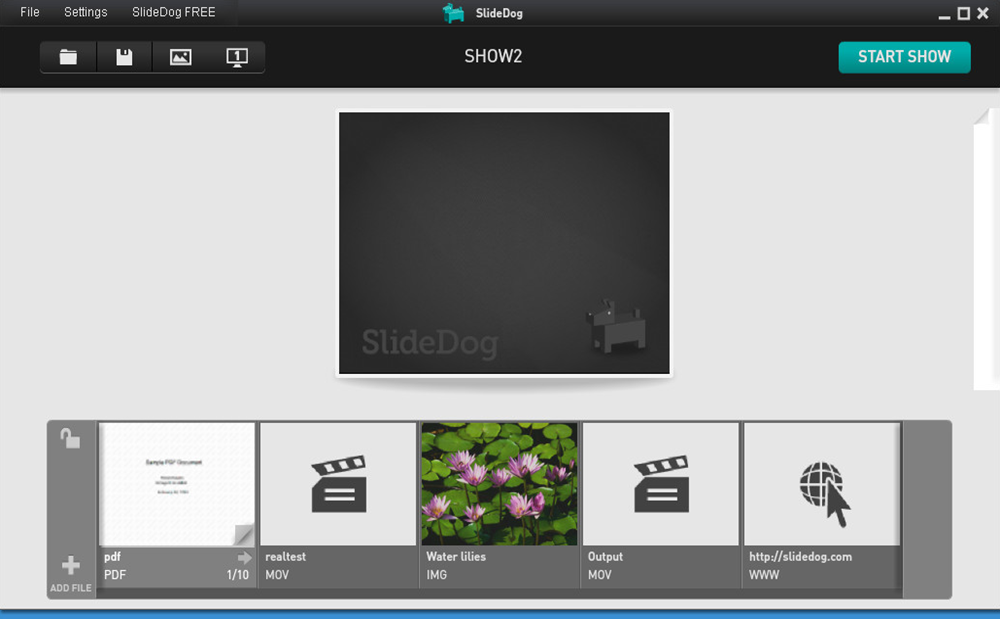This screenshot has height=619, width=1000.
Task: Toggle the playlist lock icon
Action: tap(70, 438)
